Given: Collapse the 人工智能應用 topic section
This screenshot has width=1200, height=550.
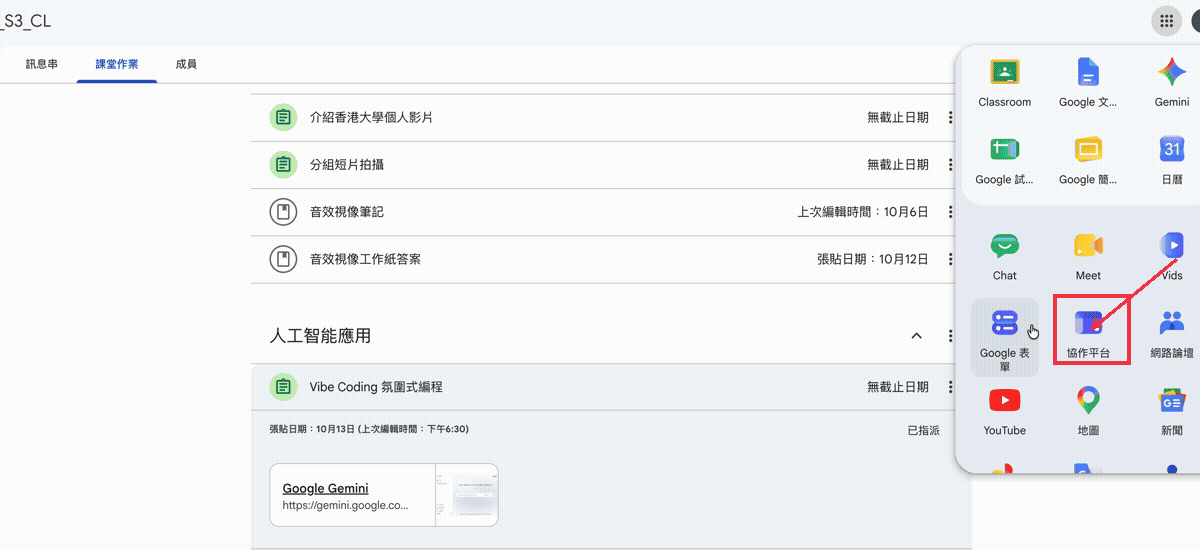Looking at the screenshot, I should click(x=916, y=336).
